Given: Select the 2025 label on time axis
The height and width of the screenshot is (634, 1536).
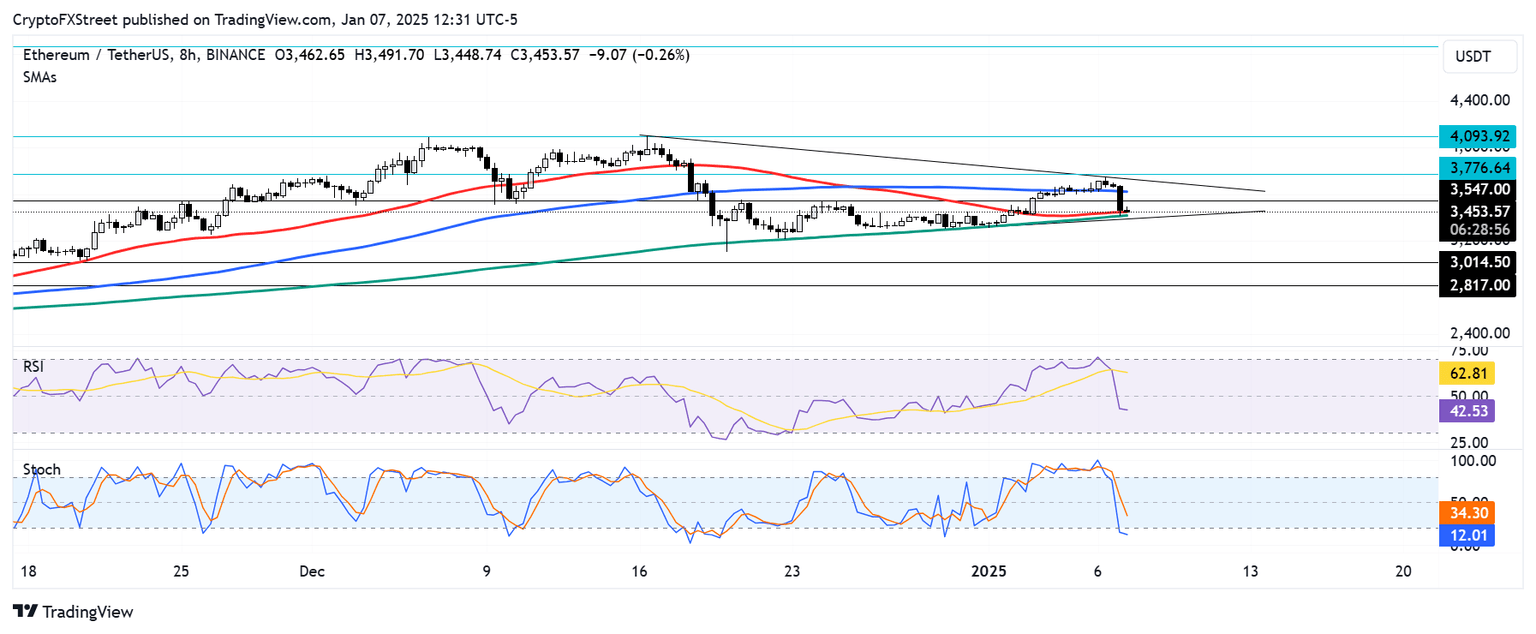Looking at the screenshot, I should [x=990, y=572].
